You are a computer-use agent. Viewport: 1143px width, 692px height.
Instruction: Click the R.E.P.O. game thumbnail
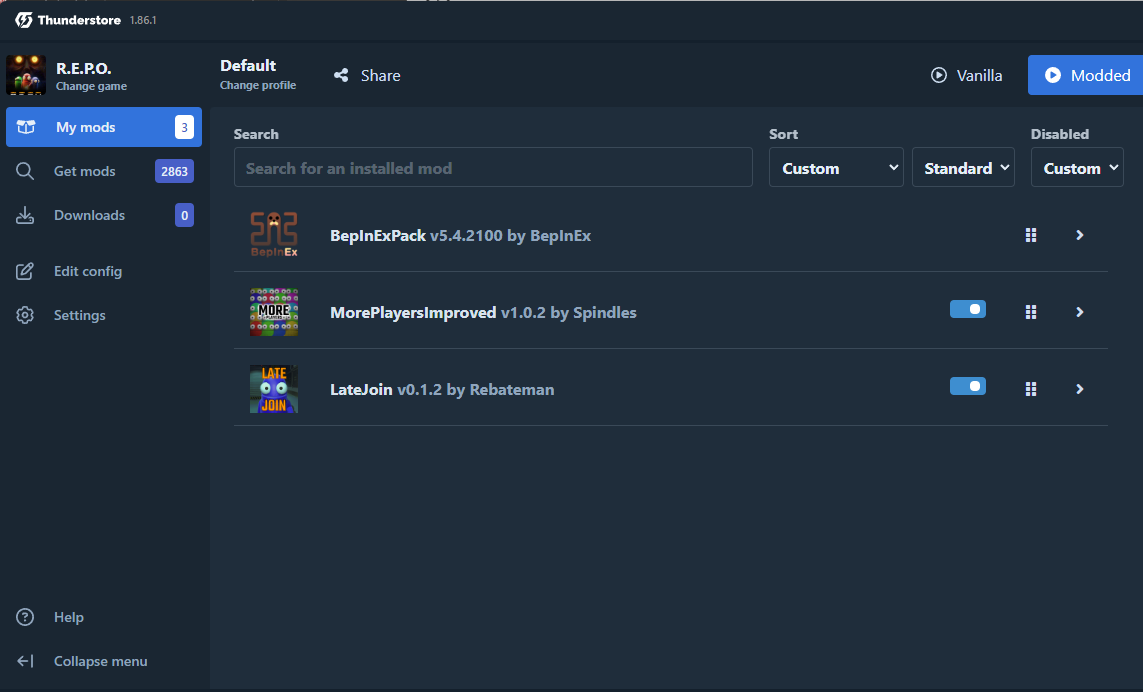coord(26,75)
